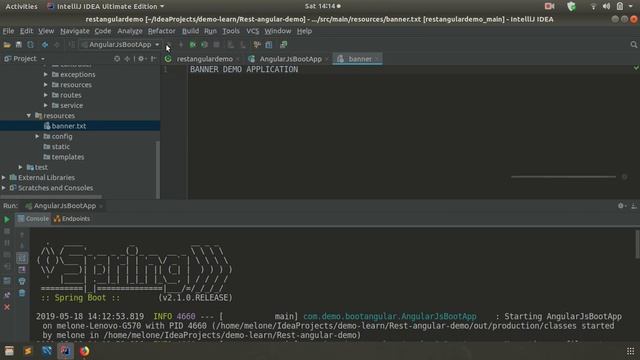Open the AngularJsBootApp run configuration dropdown
This screenshot has width=640, height=360.
(x=120, y=44)
